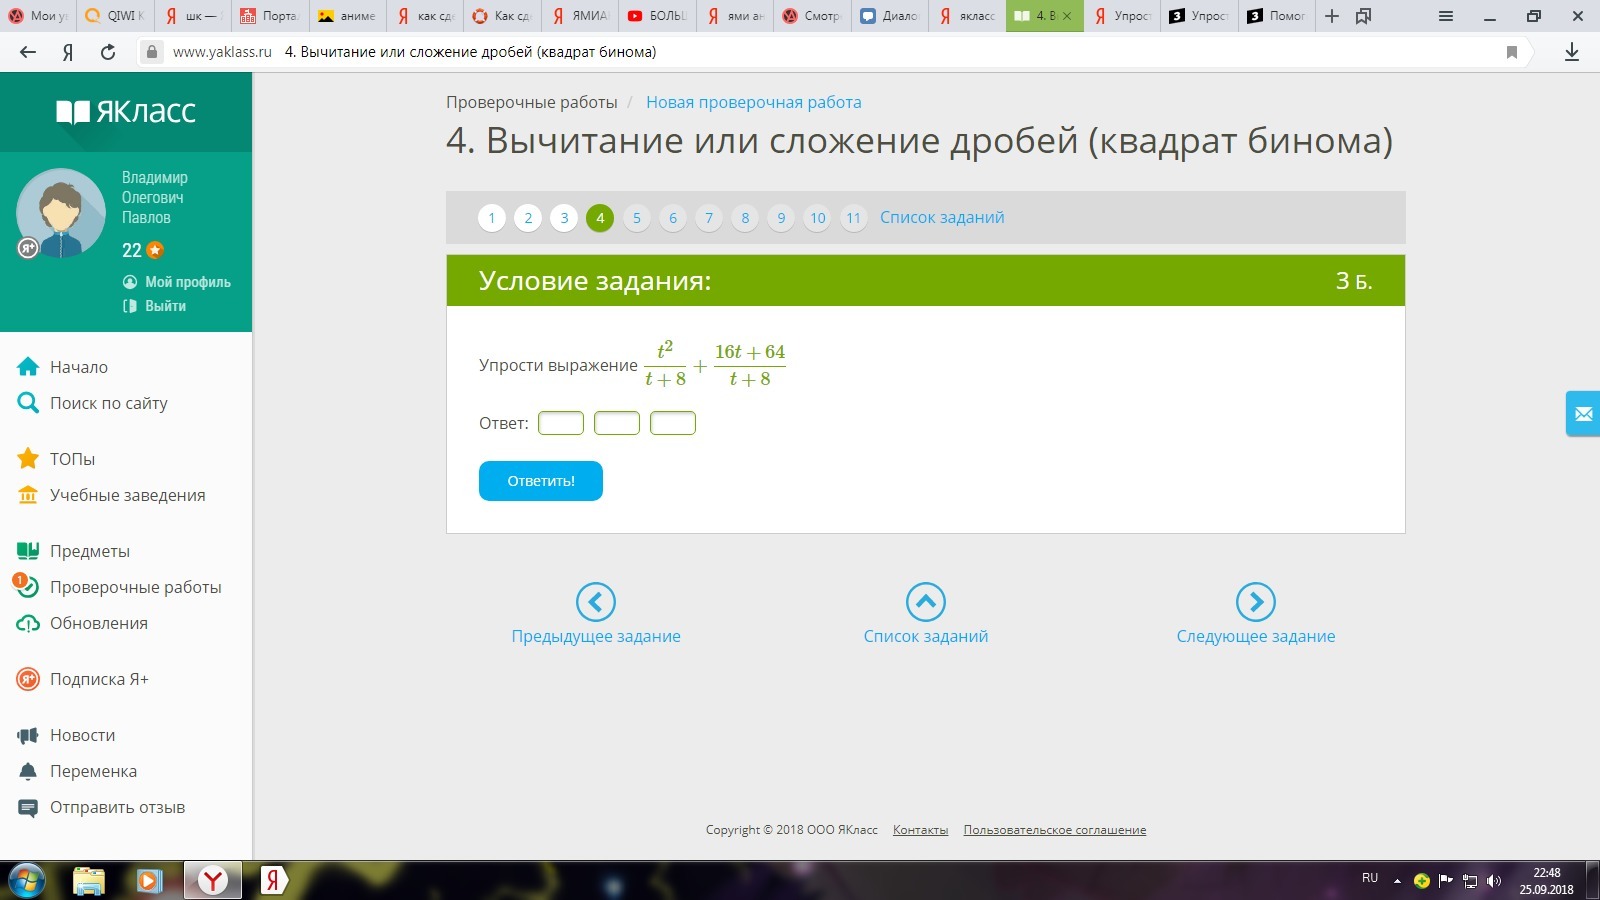Adjust the system volume speaker icon
This screenshot has height=900, width=1600.
(1494, 881)
